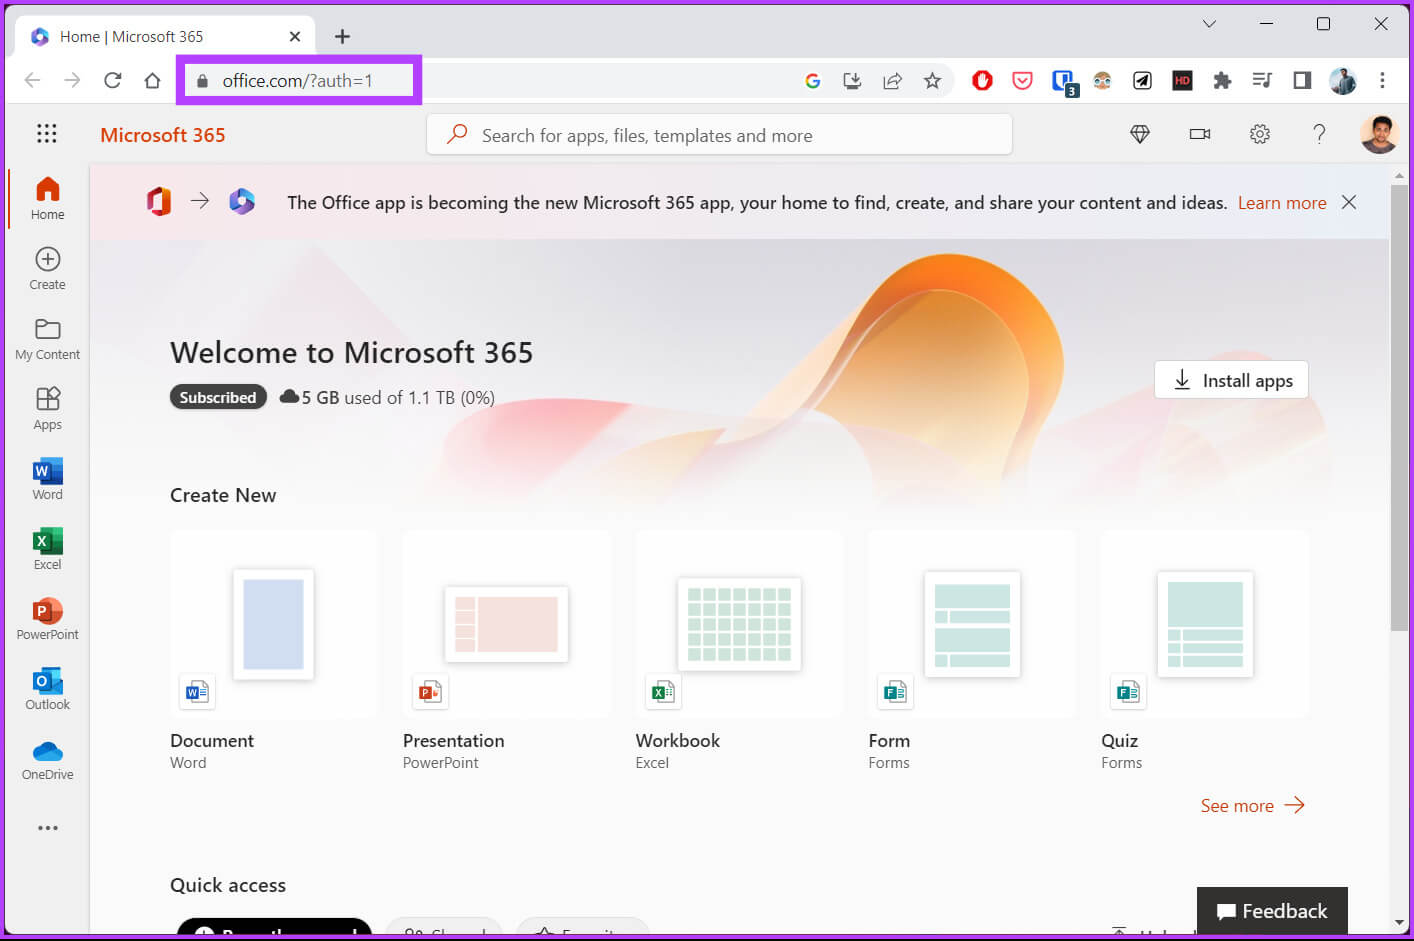Image resolution: width=1414 pixels, height=941 pixels.
Task: Launch Excel from the sidebar
Action: click(47, 549)
